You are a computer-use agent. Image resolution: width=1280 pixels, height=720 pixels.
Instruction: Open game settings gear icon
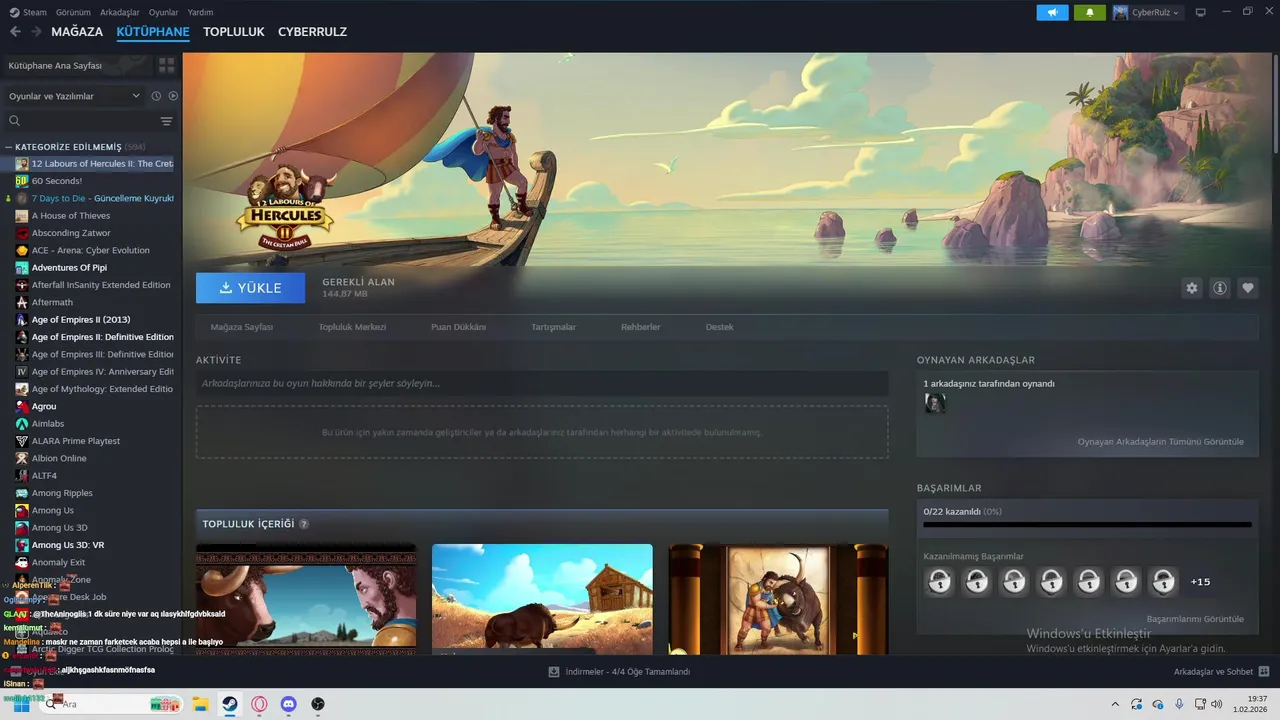[x=1191, y=288]
